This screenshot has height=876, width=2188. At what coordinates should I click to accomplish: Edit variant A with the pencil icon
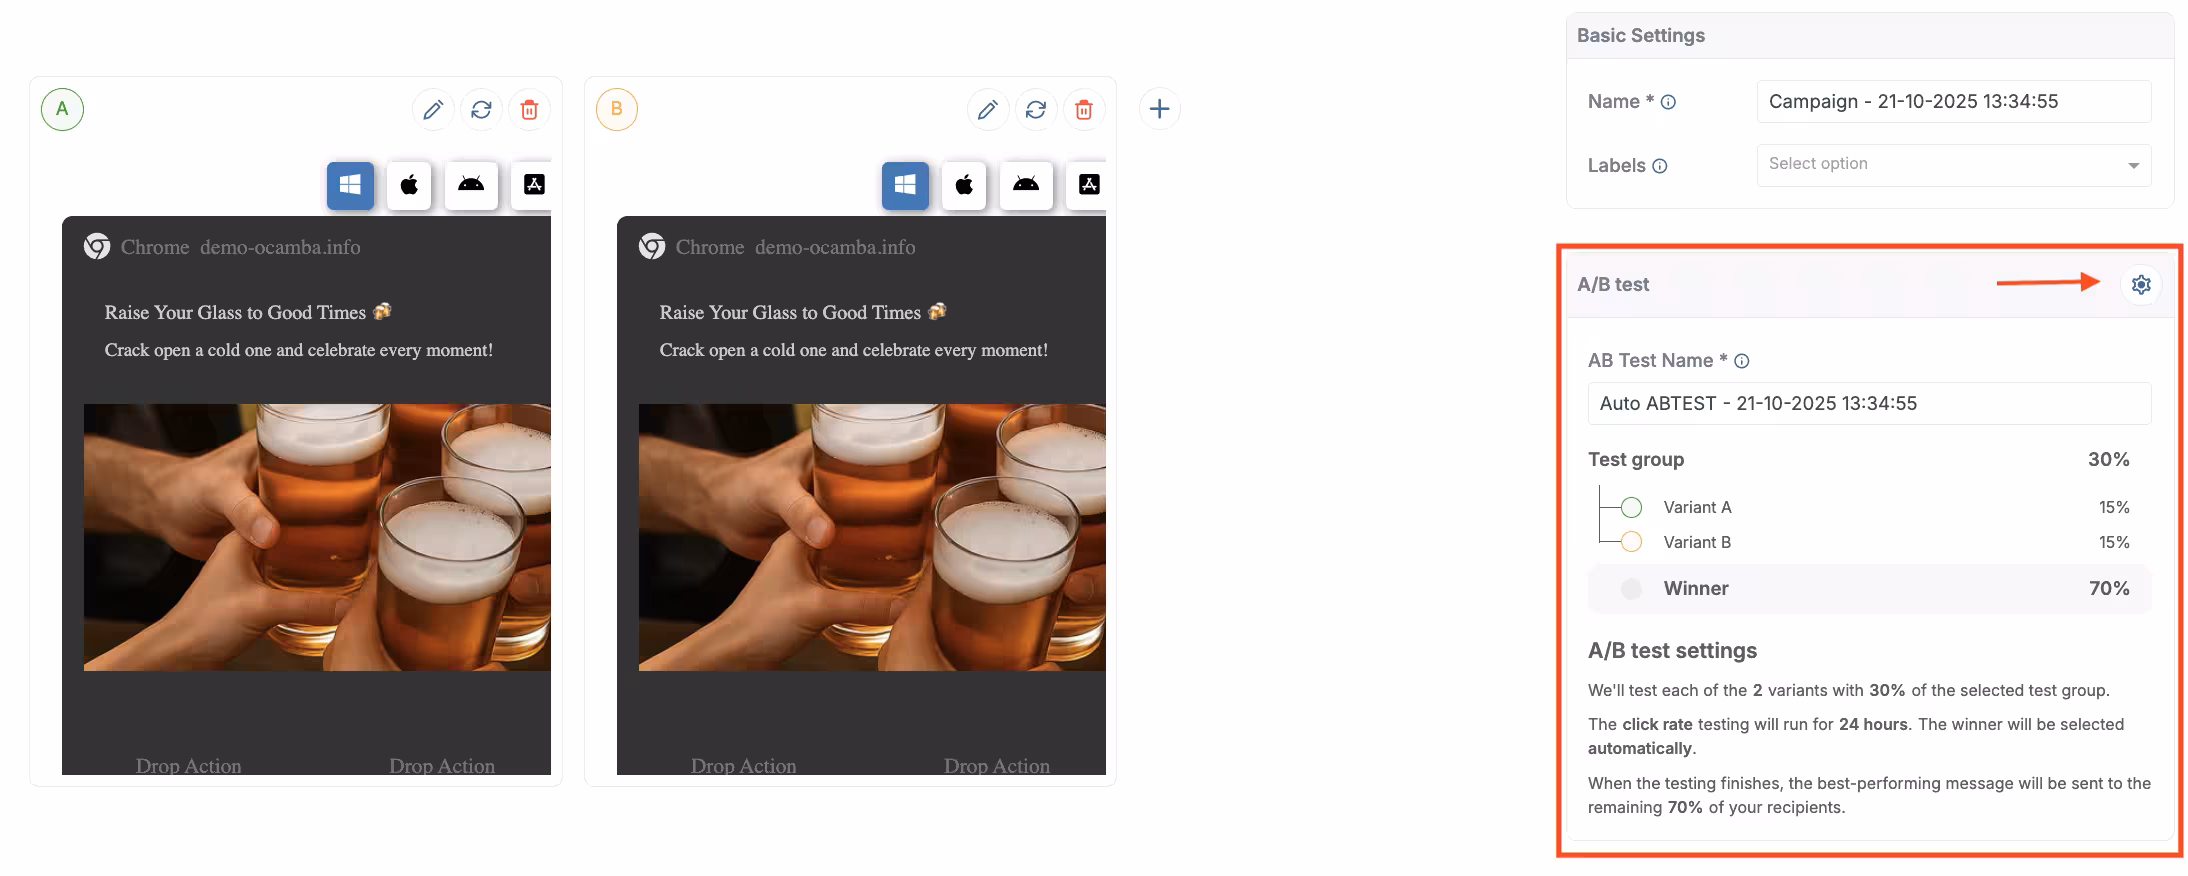(x=433, y=110)
